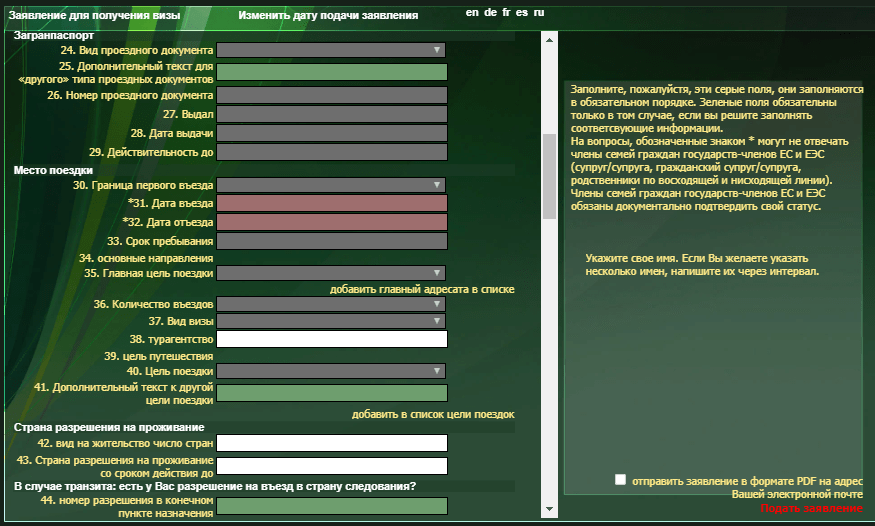Expand the 'Главная цель поездки' dropdown

coord(331,273)
